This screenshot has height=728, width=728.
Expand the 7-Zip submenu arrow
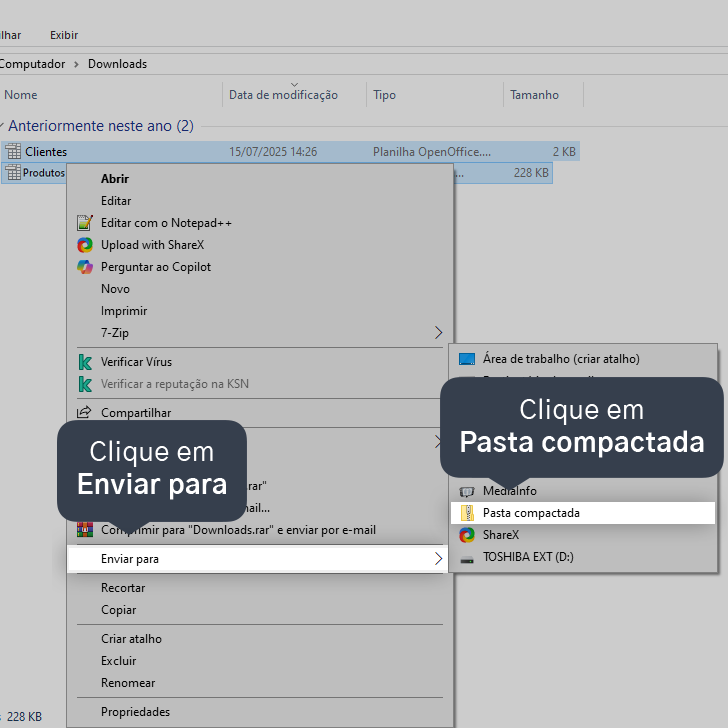(438, 332)
